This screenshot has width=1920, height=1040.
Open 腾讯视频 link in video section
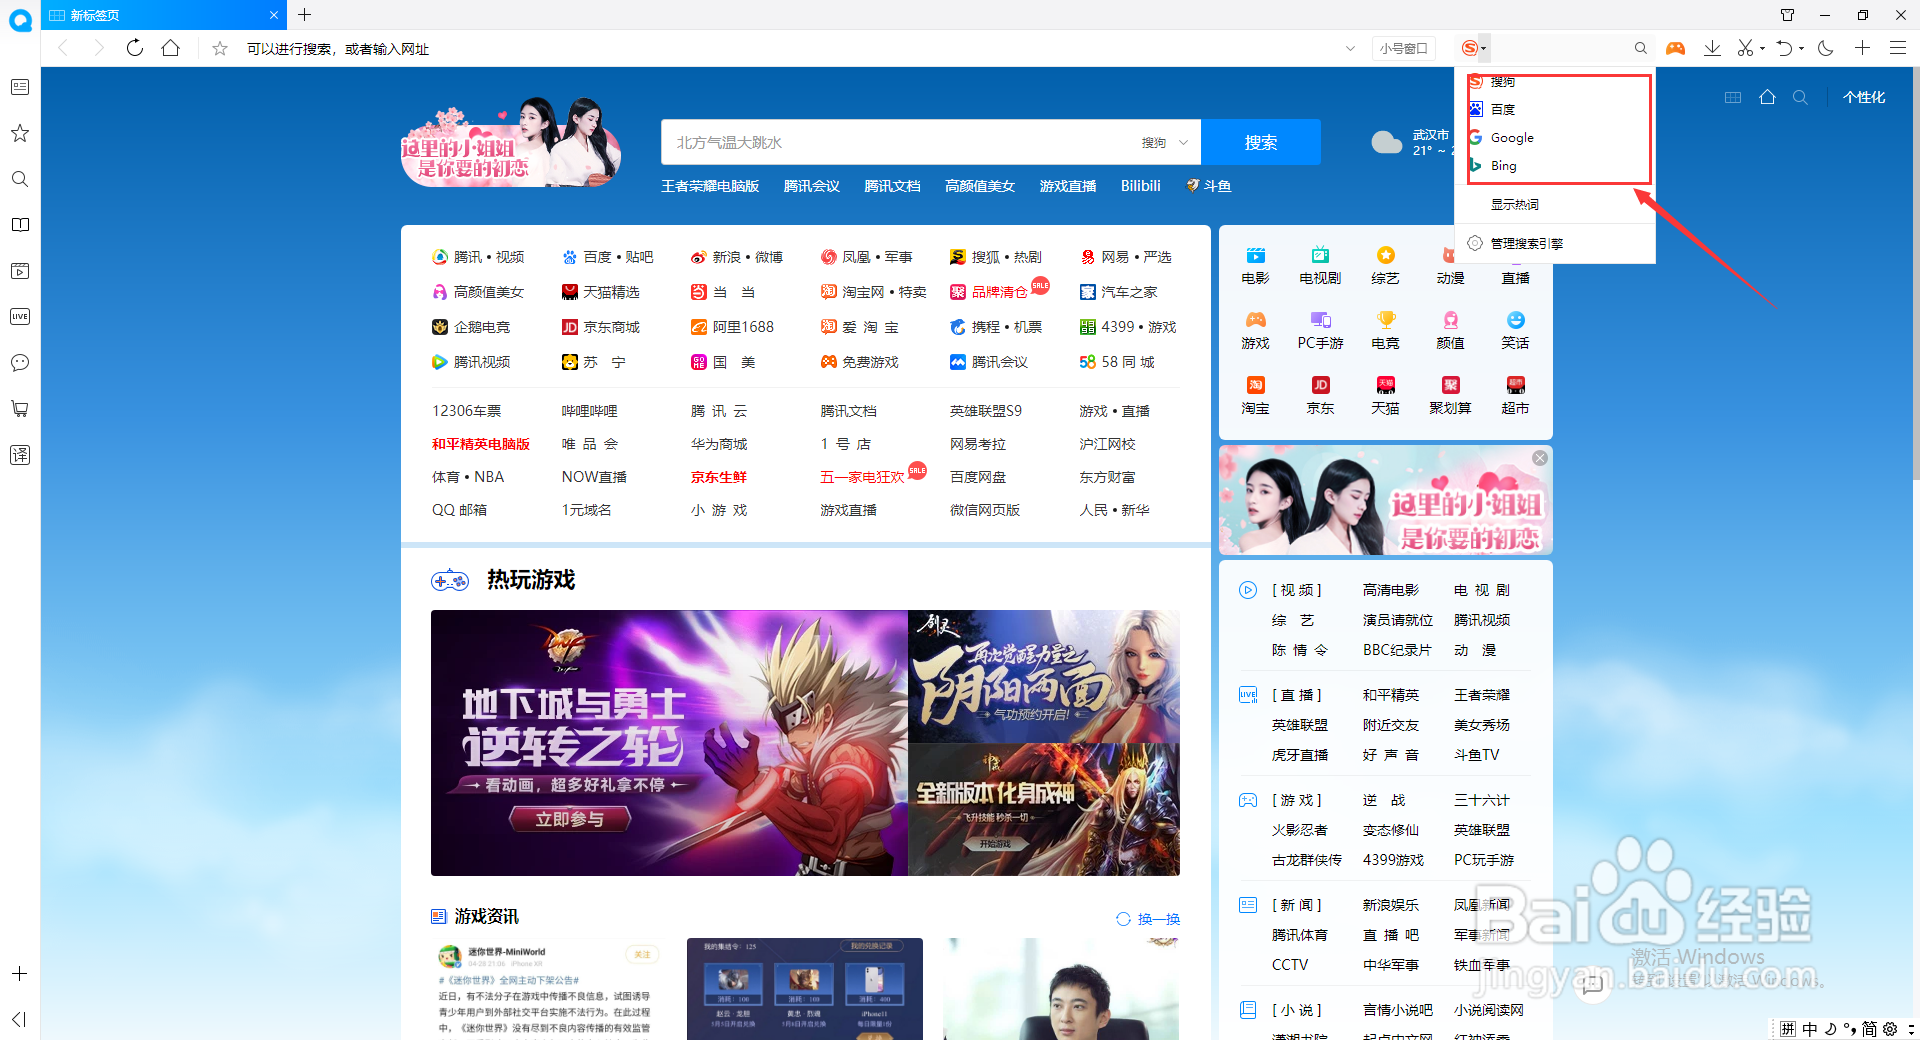point(1482,620)
